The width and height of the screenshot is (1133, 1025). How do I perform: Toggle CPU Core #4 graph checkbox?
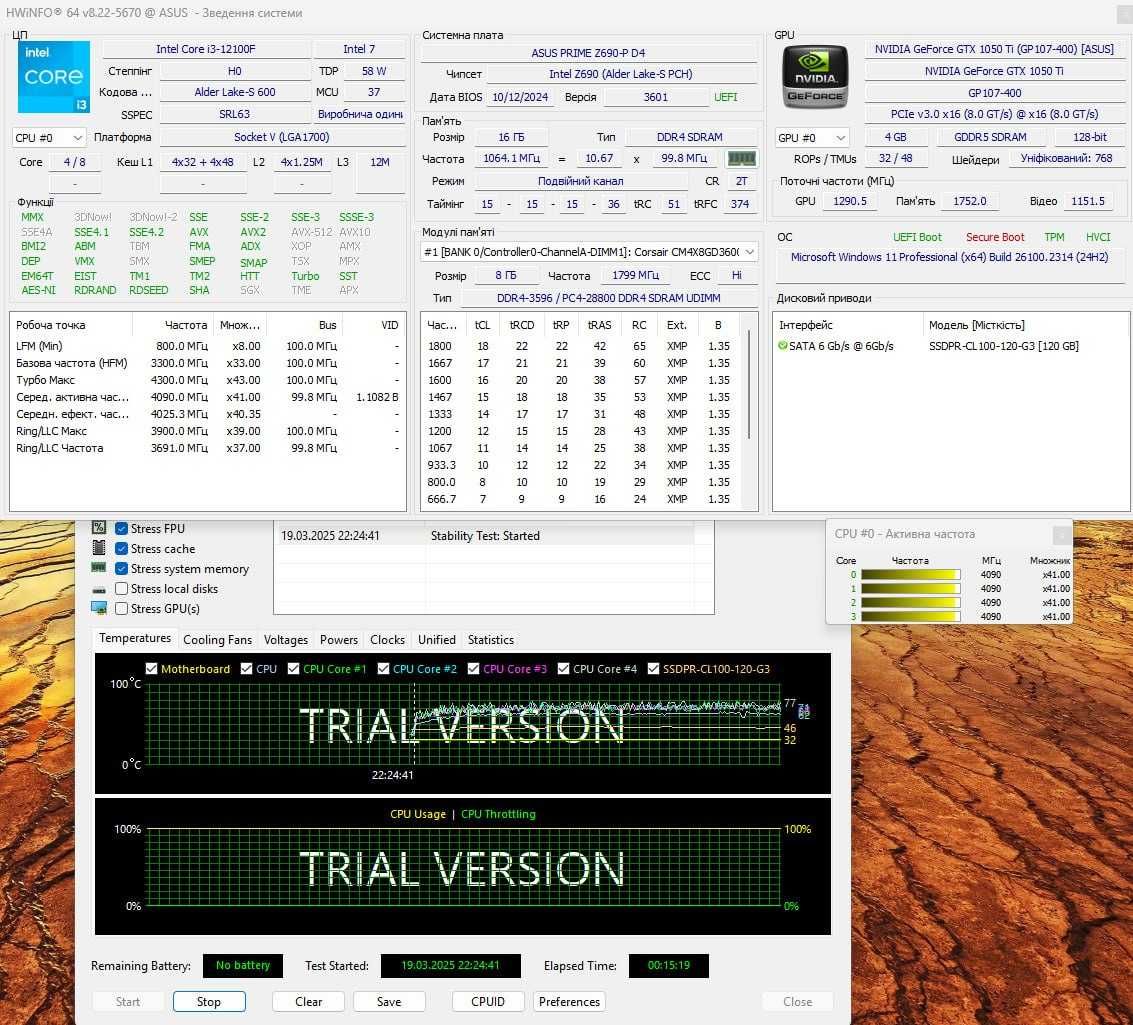click(564, 669)
